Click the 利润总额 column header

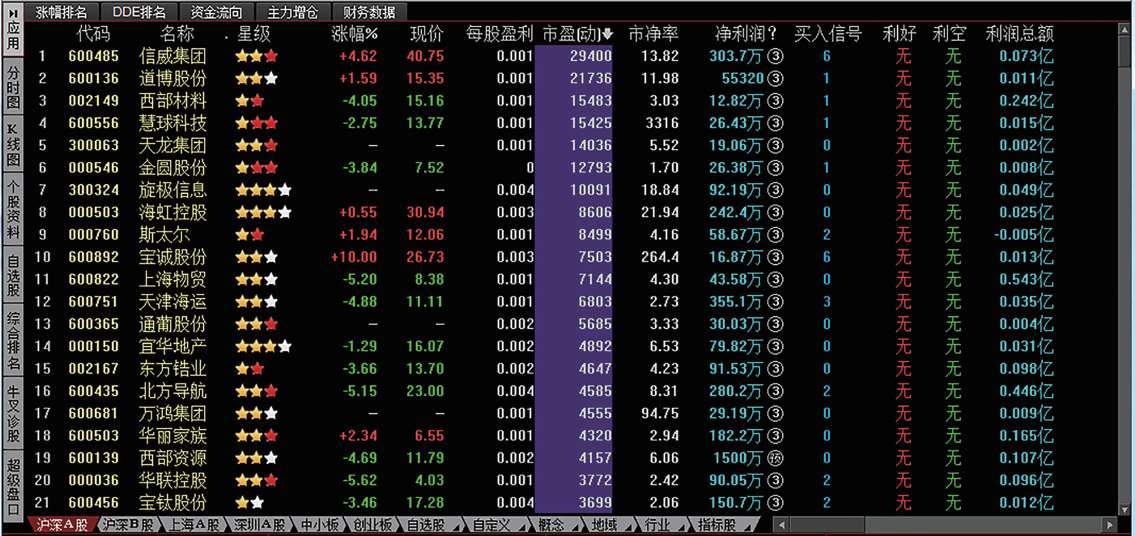pyautogui.click(x=1019, y=34)
